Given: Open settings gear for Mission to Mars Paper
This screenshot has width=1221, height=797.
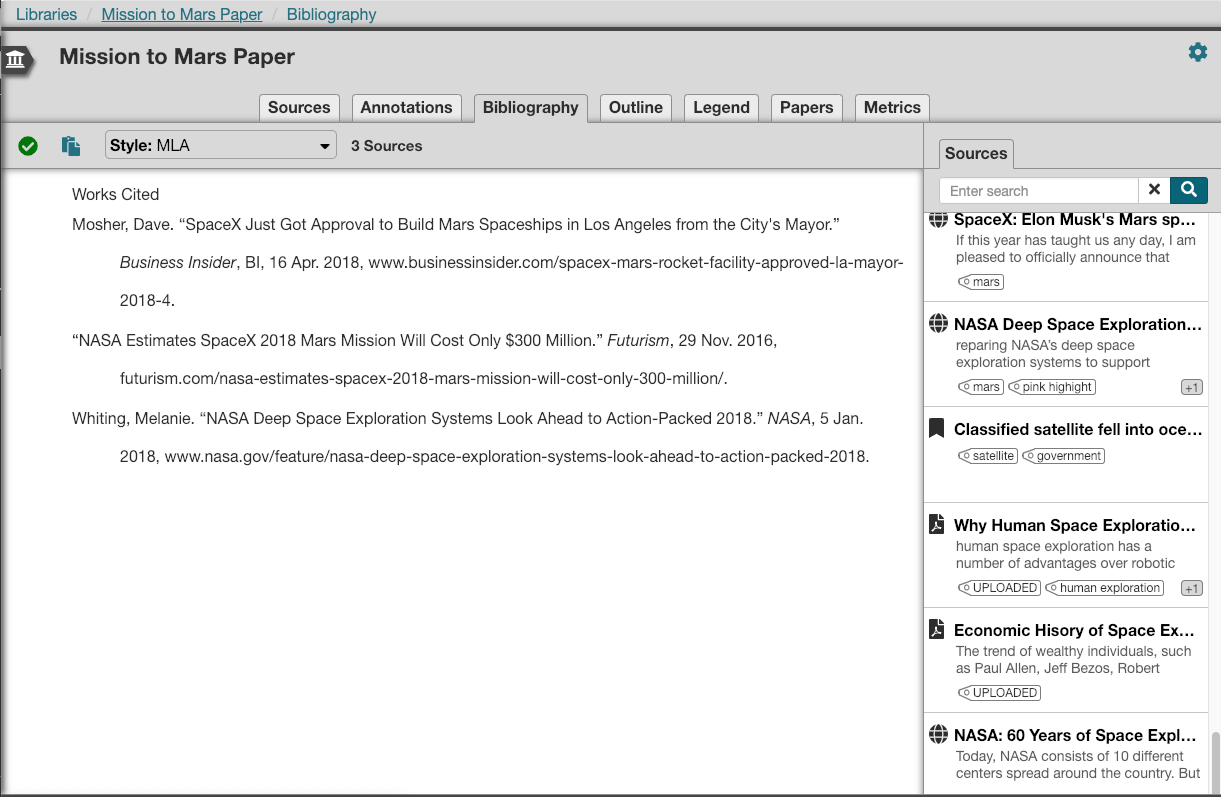Looking at the screenshot, I should tap(1197, 52).
